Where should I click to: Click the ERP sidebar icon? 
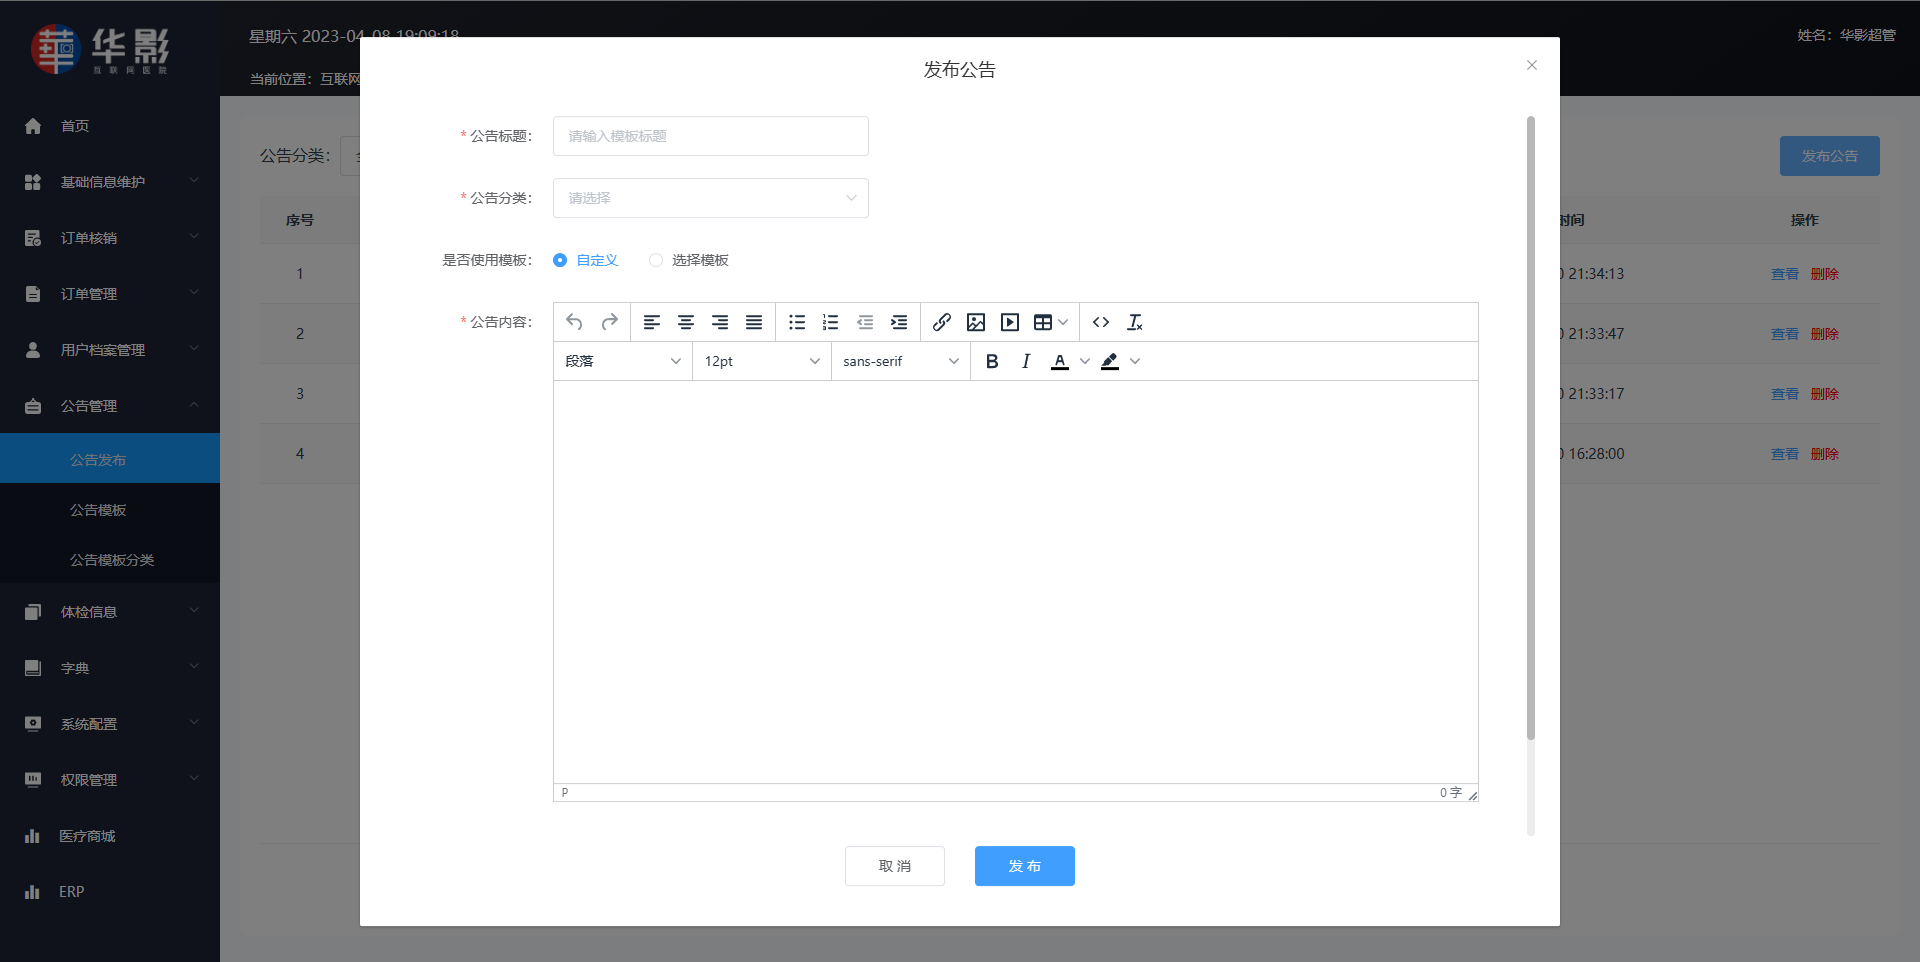(x=32, y=892)
